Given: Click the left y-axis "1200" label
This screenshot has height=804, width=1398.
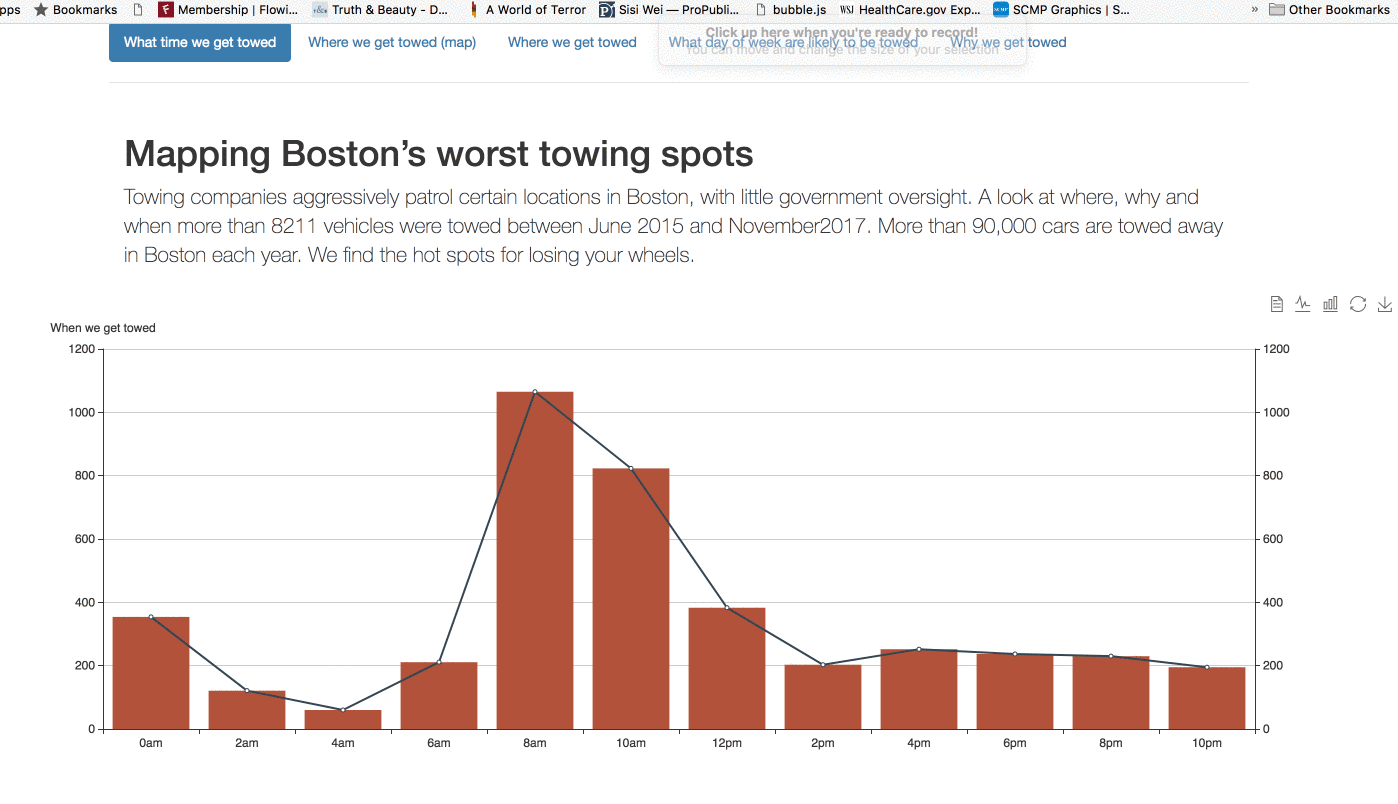Looking at the screenshot, I should point(82,349).
